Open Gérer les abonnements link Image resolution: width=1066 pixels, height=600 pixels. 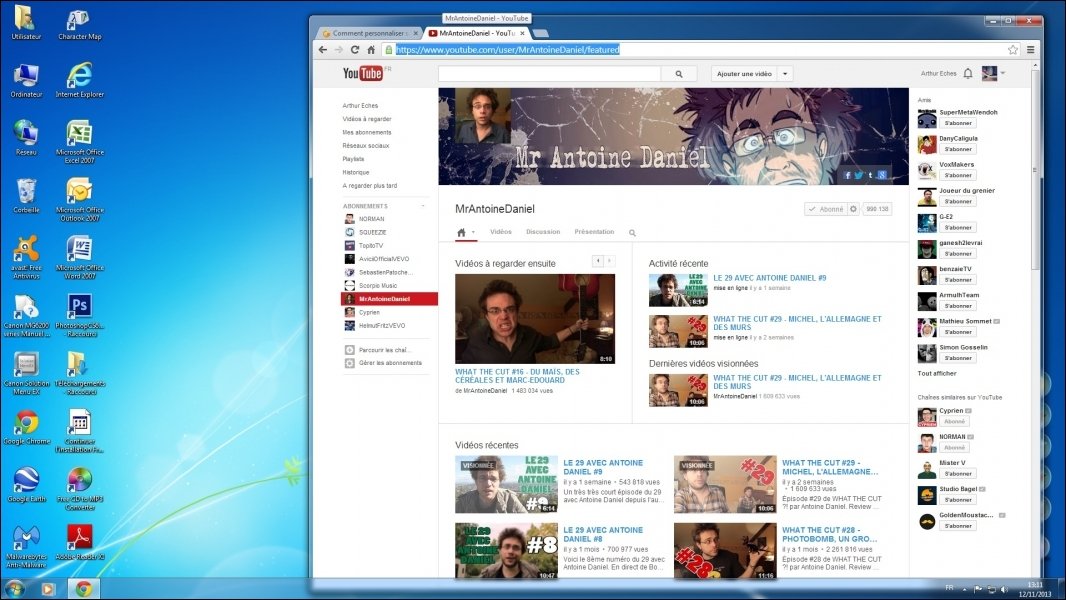[390, 363]
